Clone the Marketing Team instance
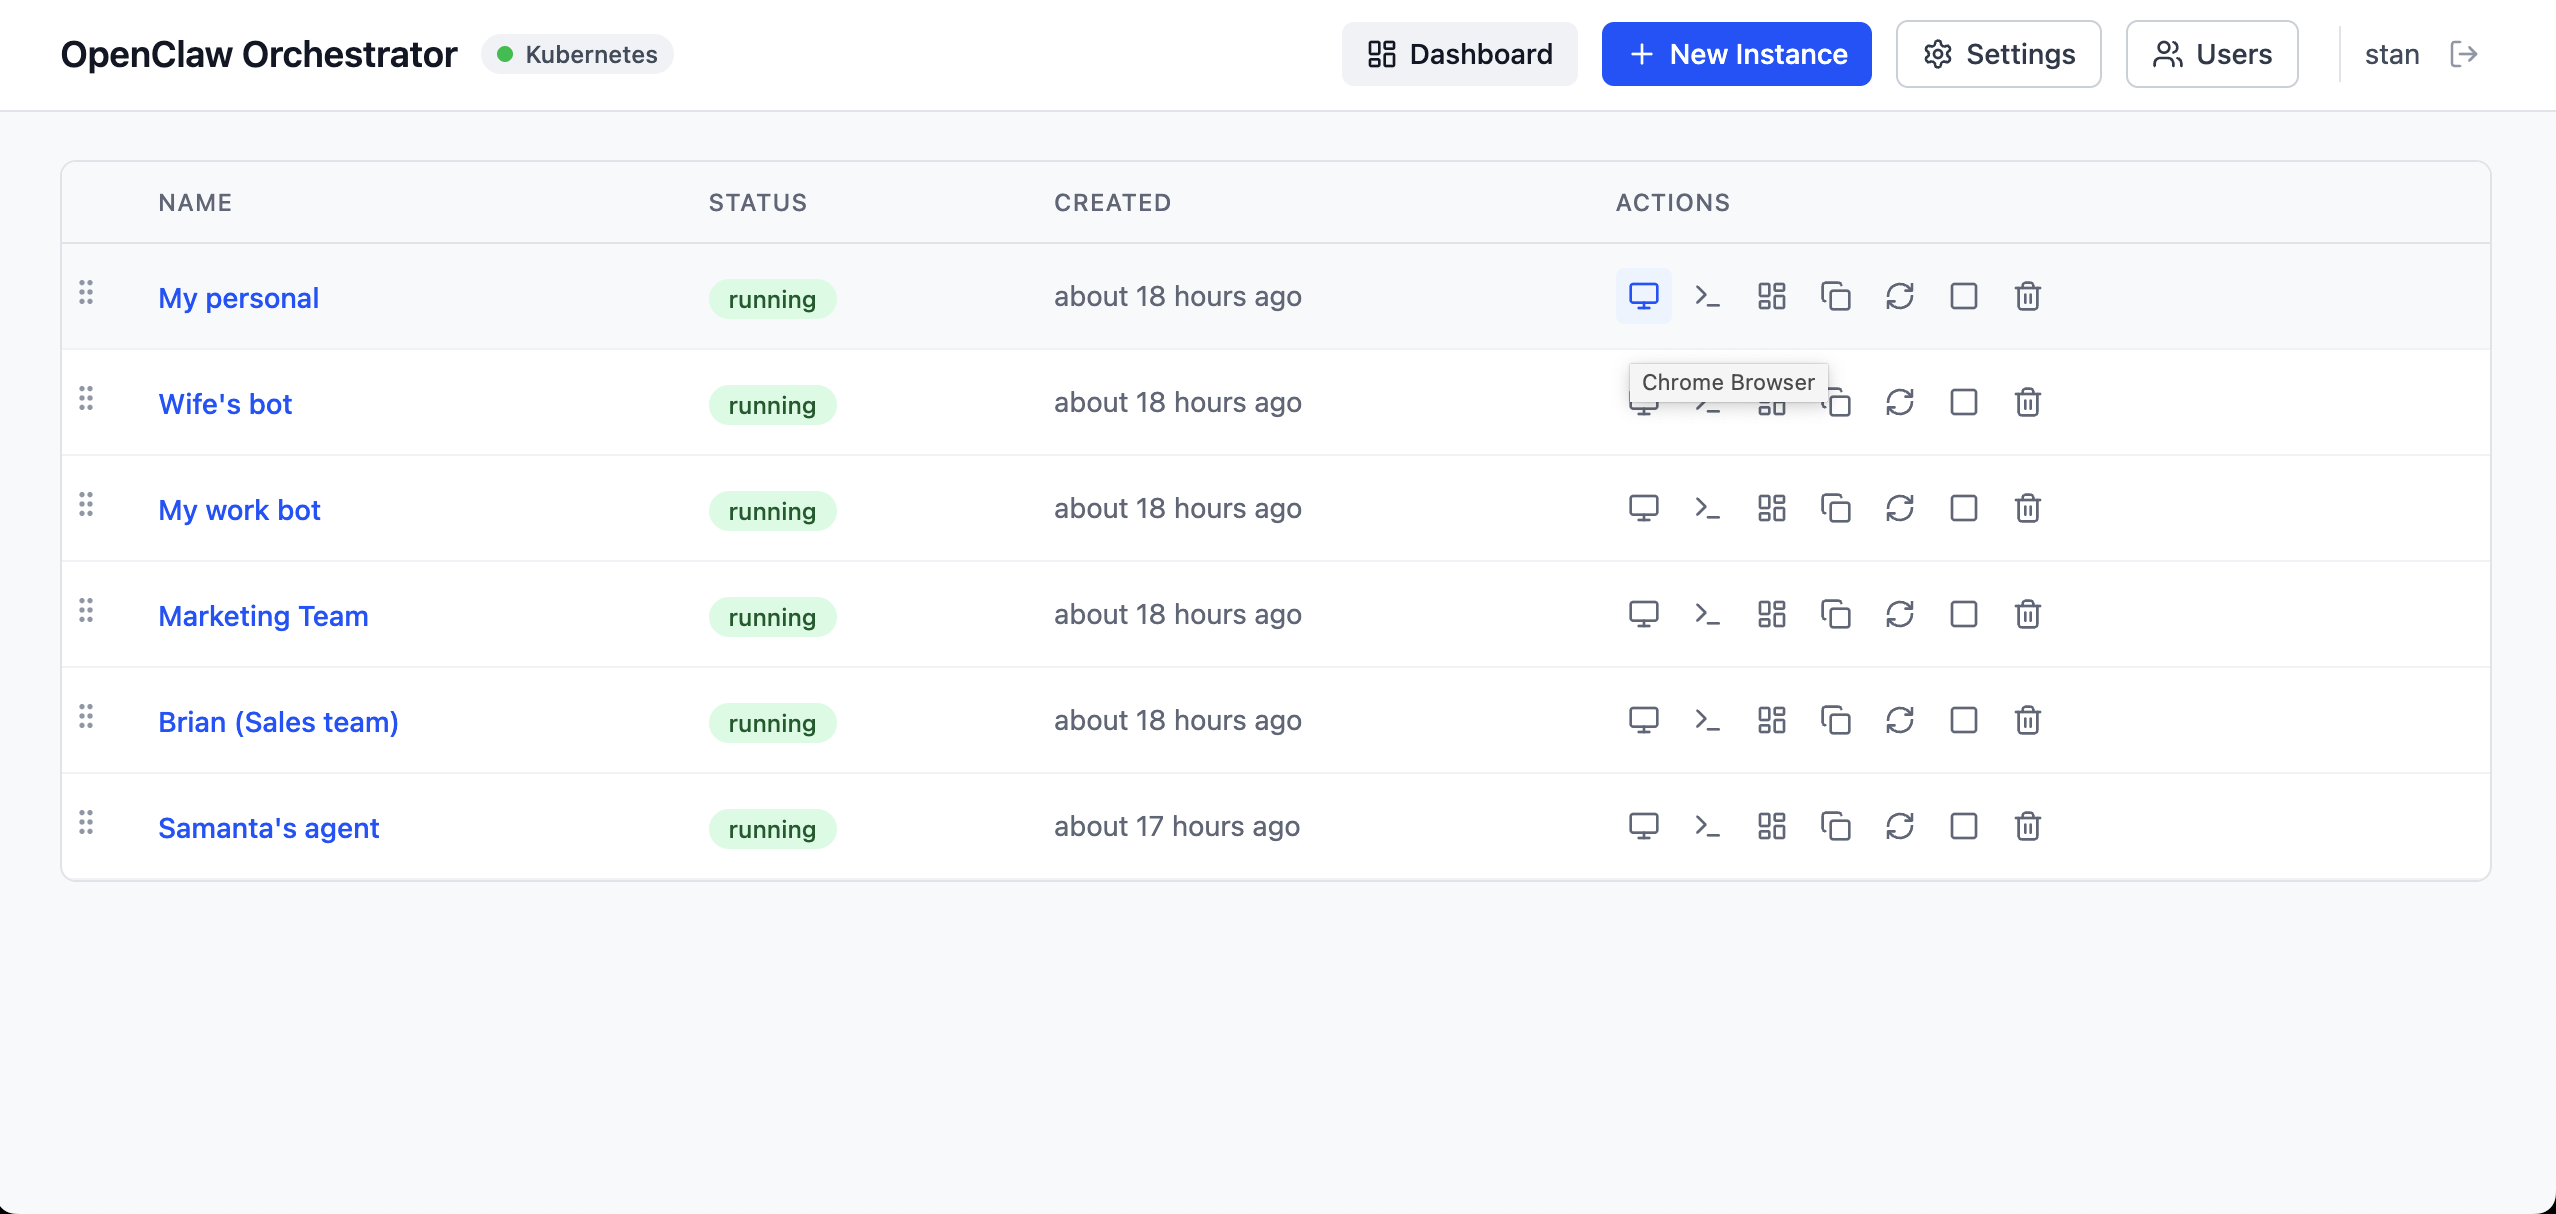The image size is (2556, 1214). tap(1835, 614)
